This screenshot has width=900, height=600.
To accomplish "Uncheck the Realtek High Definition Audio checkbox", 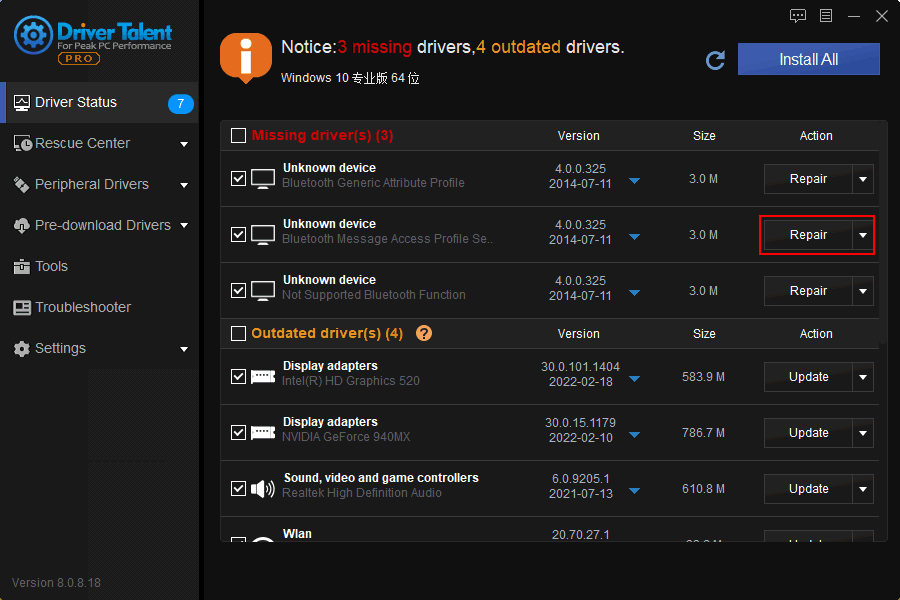I will [238, 489].
